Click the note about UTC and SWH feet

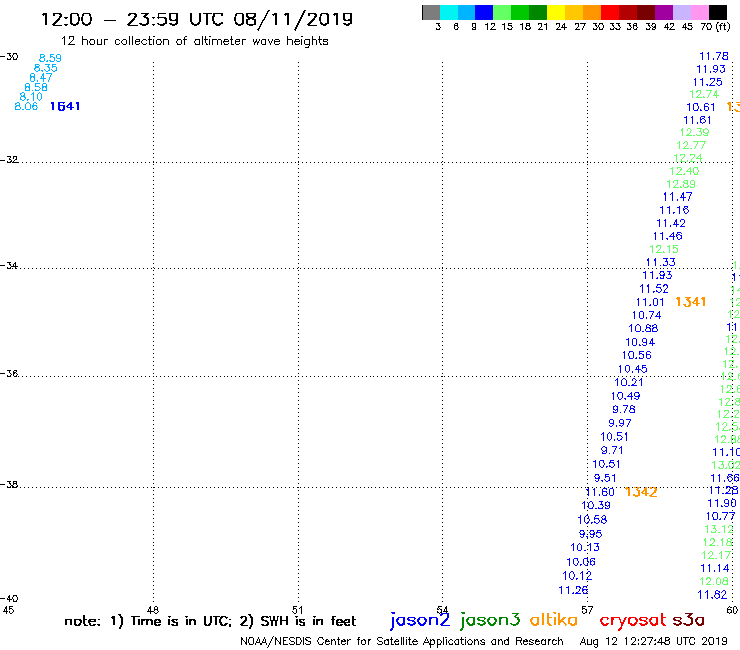pyautogui.click(x=210, y=621)
